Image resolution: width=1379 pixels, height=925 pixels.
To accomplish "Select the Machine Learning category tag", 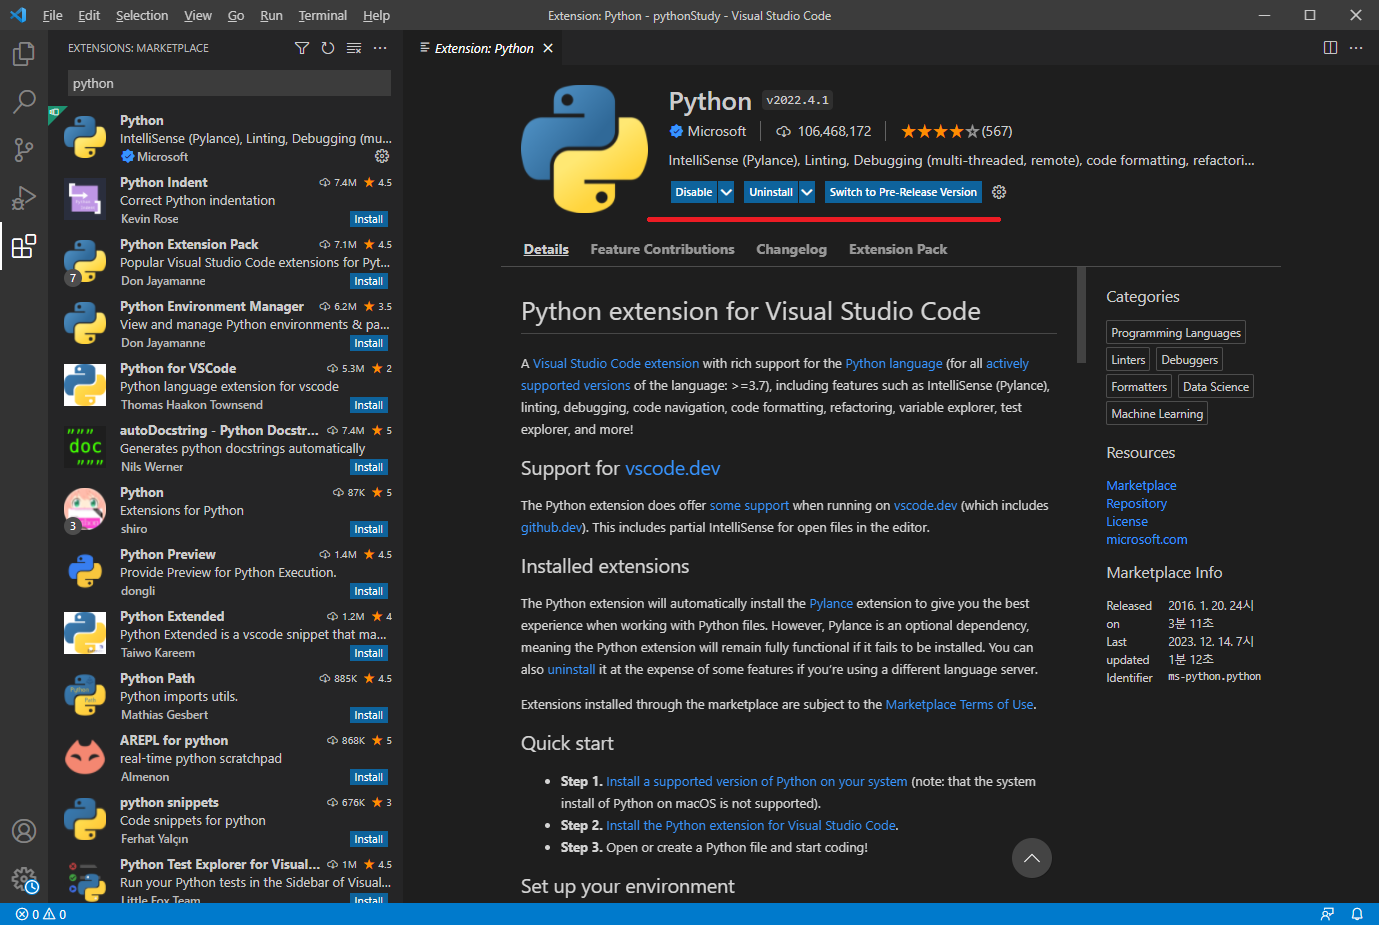I will click(x=1157, y=414).
